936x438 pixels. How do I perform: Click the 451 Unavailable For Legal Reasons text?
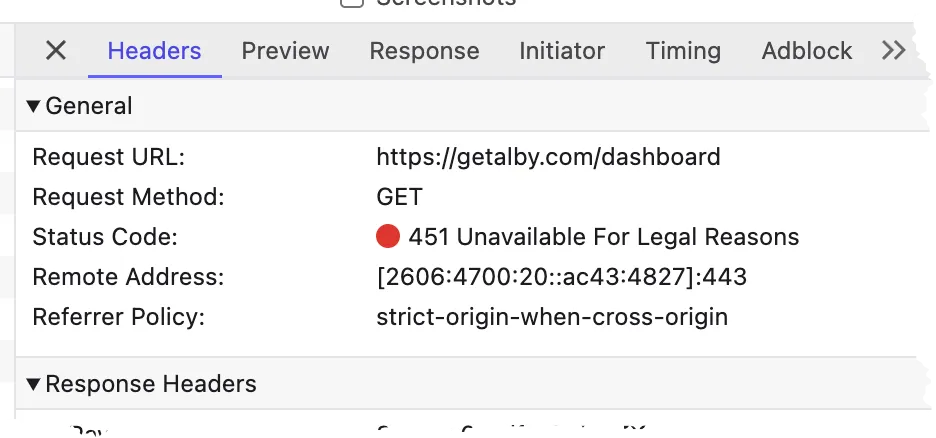[604, 237]
